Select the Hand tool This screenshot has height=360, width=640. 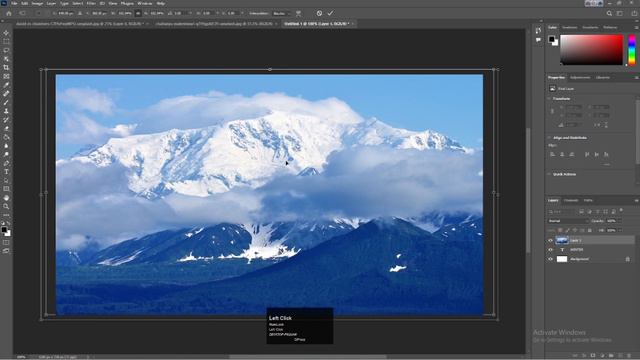(6, 198)
